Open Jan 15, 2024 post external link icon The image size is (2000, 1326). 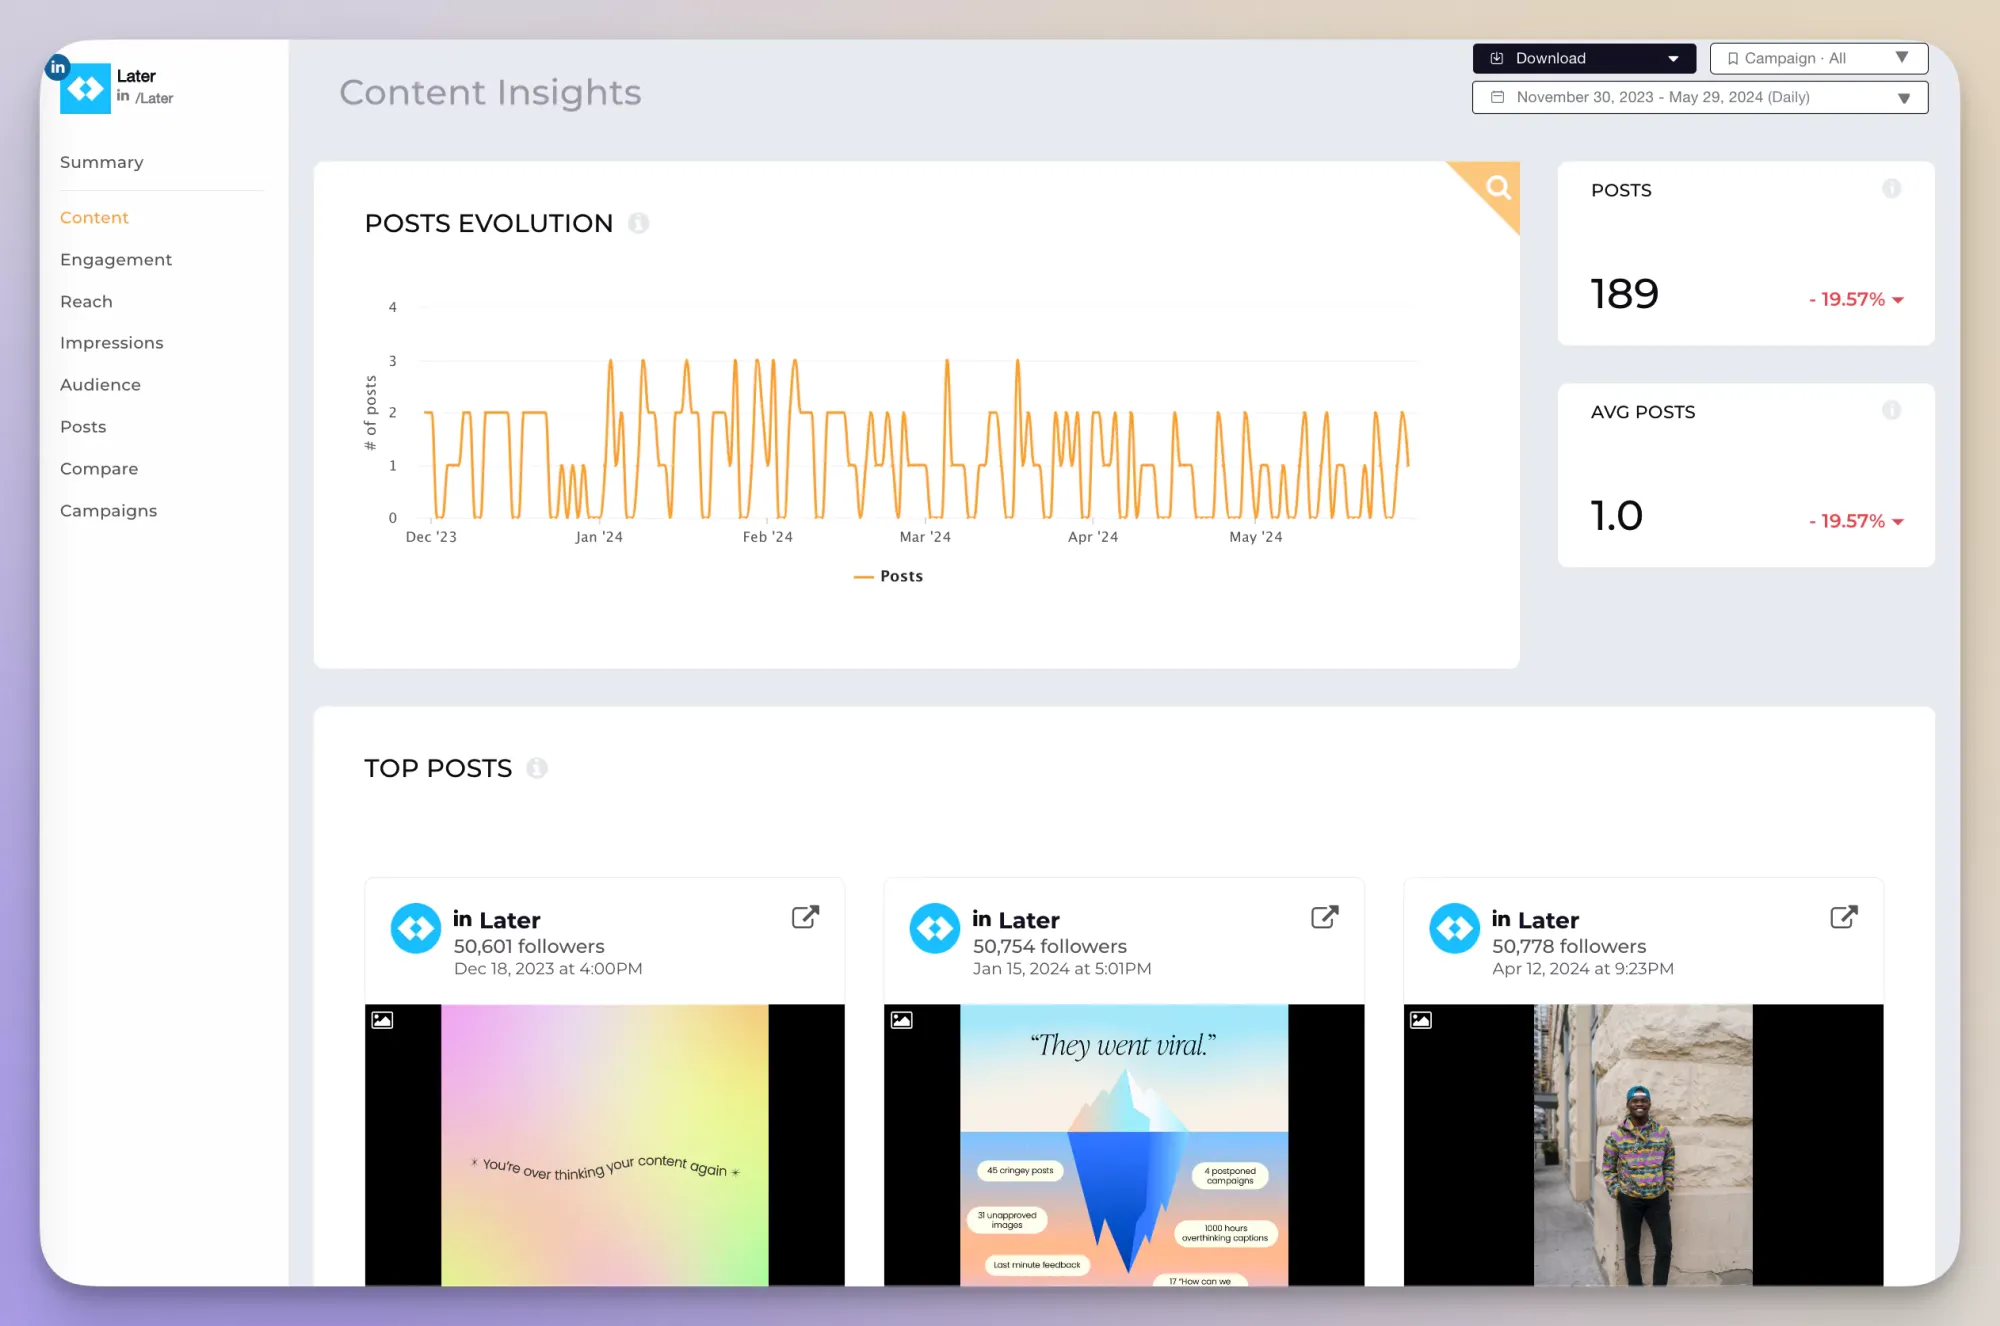(x=1324, y=917)
